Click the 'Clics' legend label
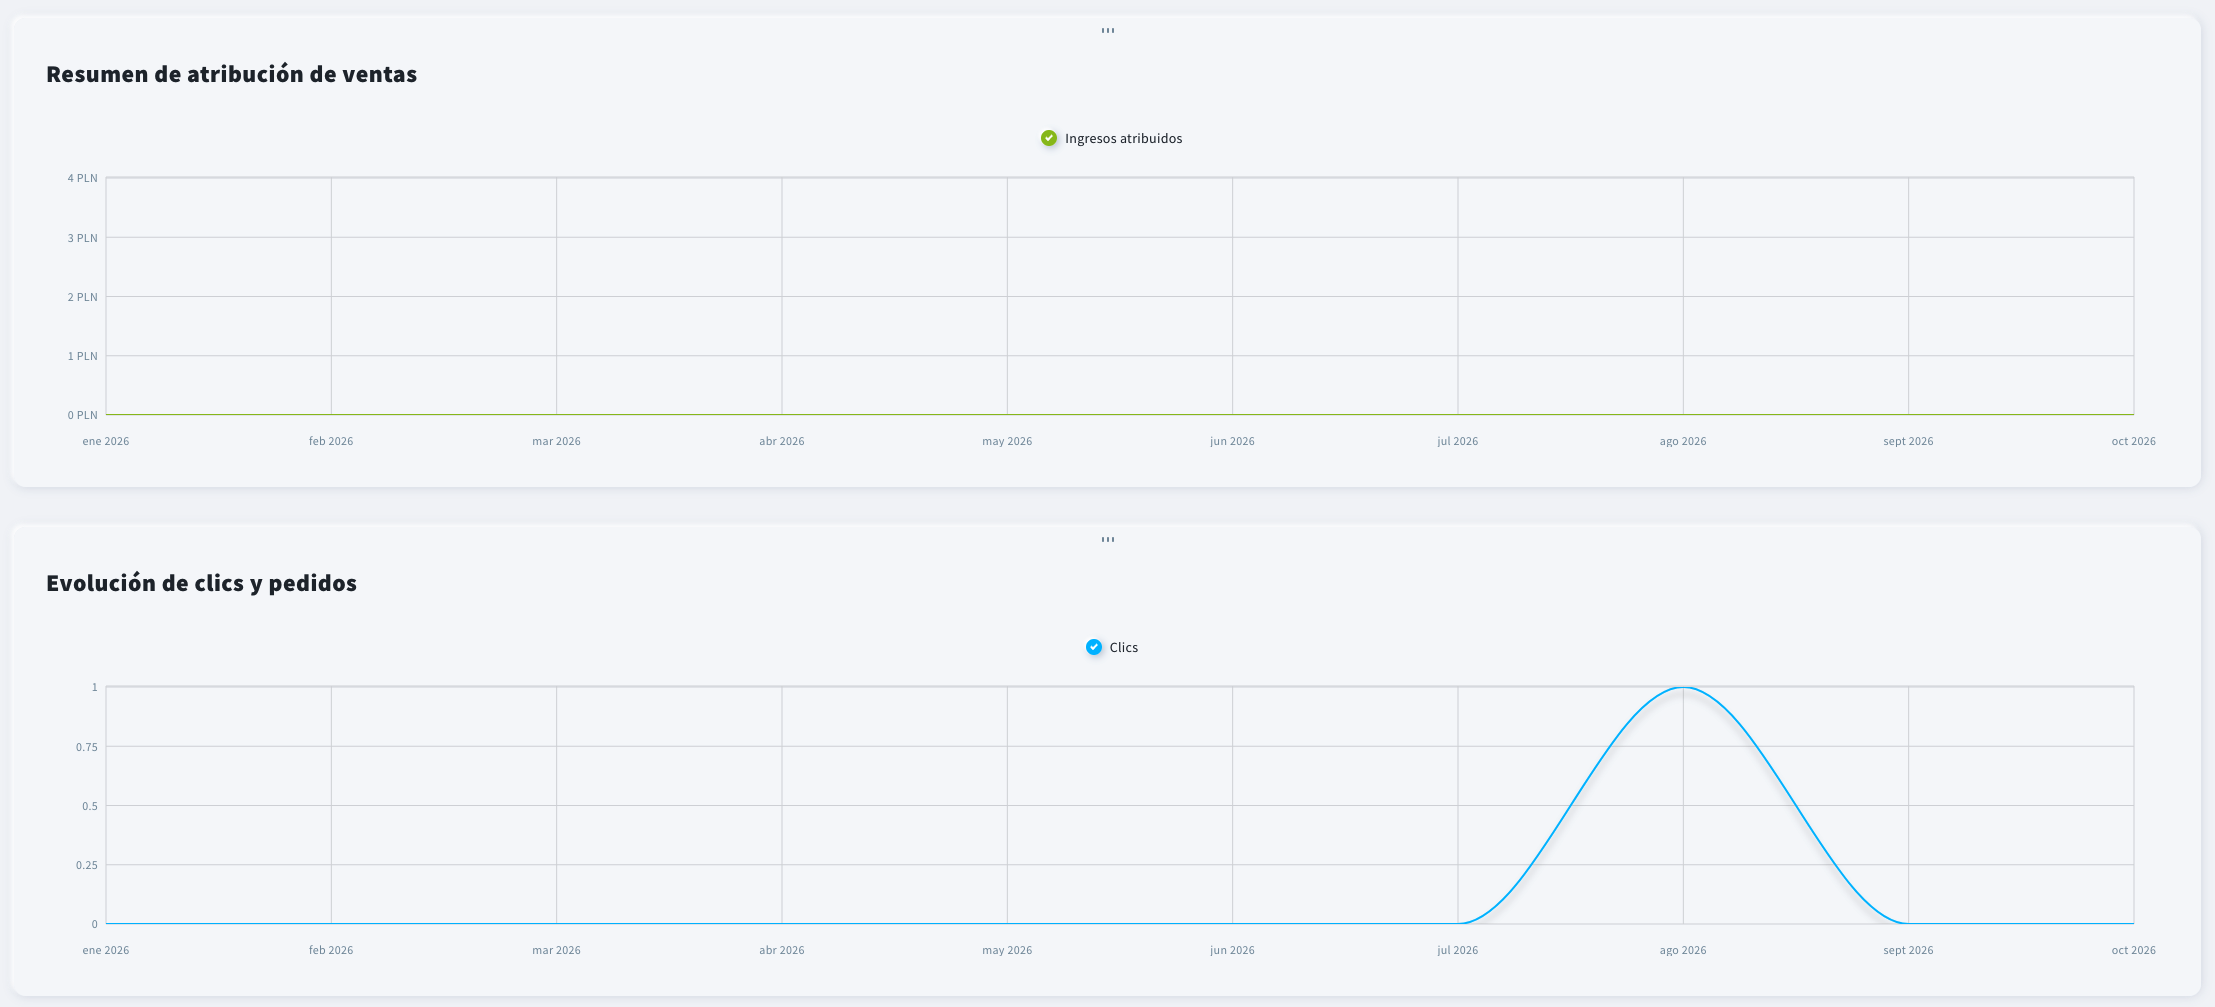2215x1007 pixels. tap(1124, 647)
